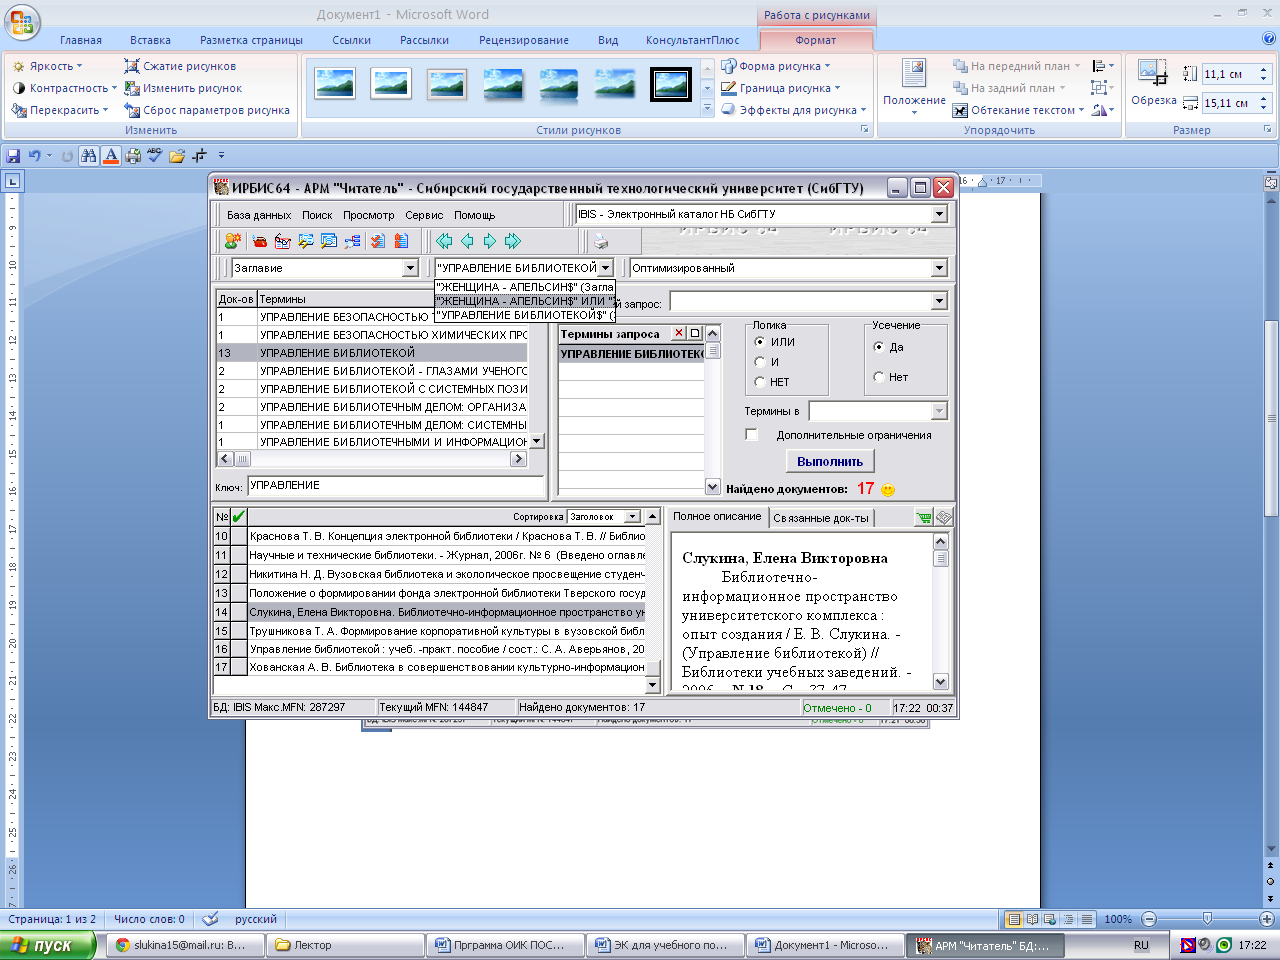Run spelling check ABC icon
Screen dimensions: 1280x960
pyautogui.click(x=154, y=156)
